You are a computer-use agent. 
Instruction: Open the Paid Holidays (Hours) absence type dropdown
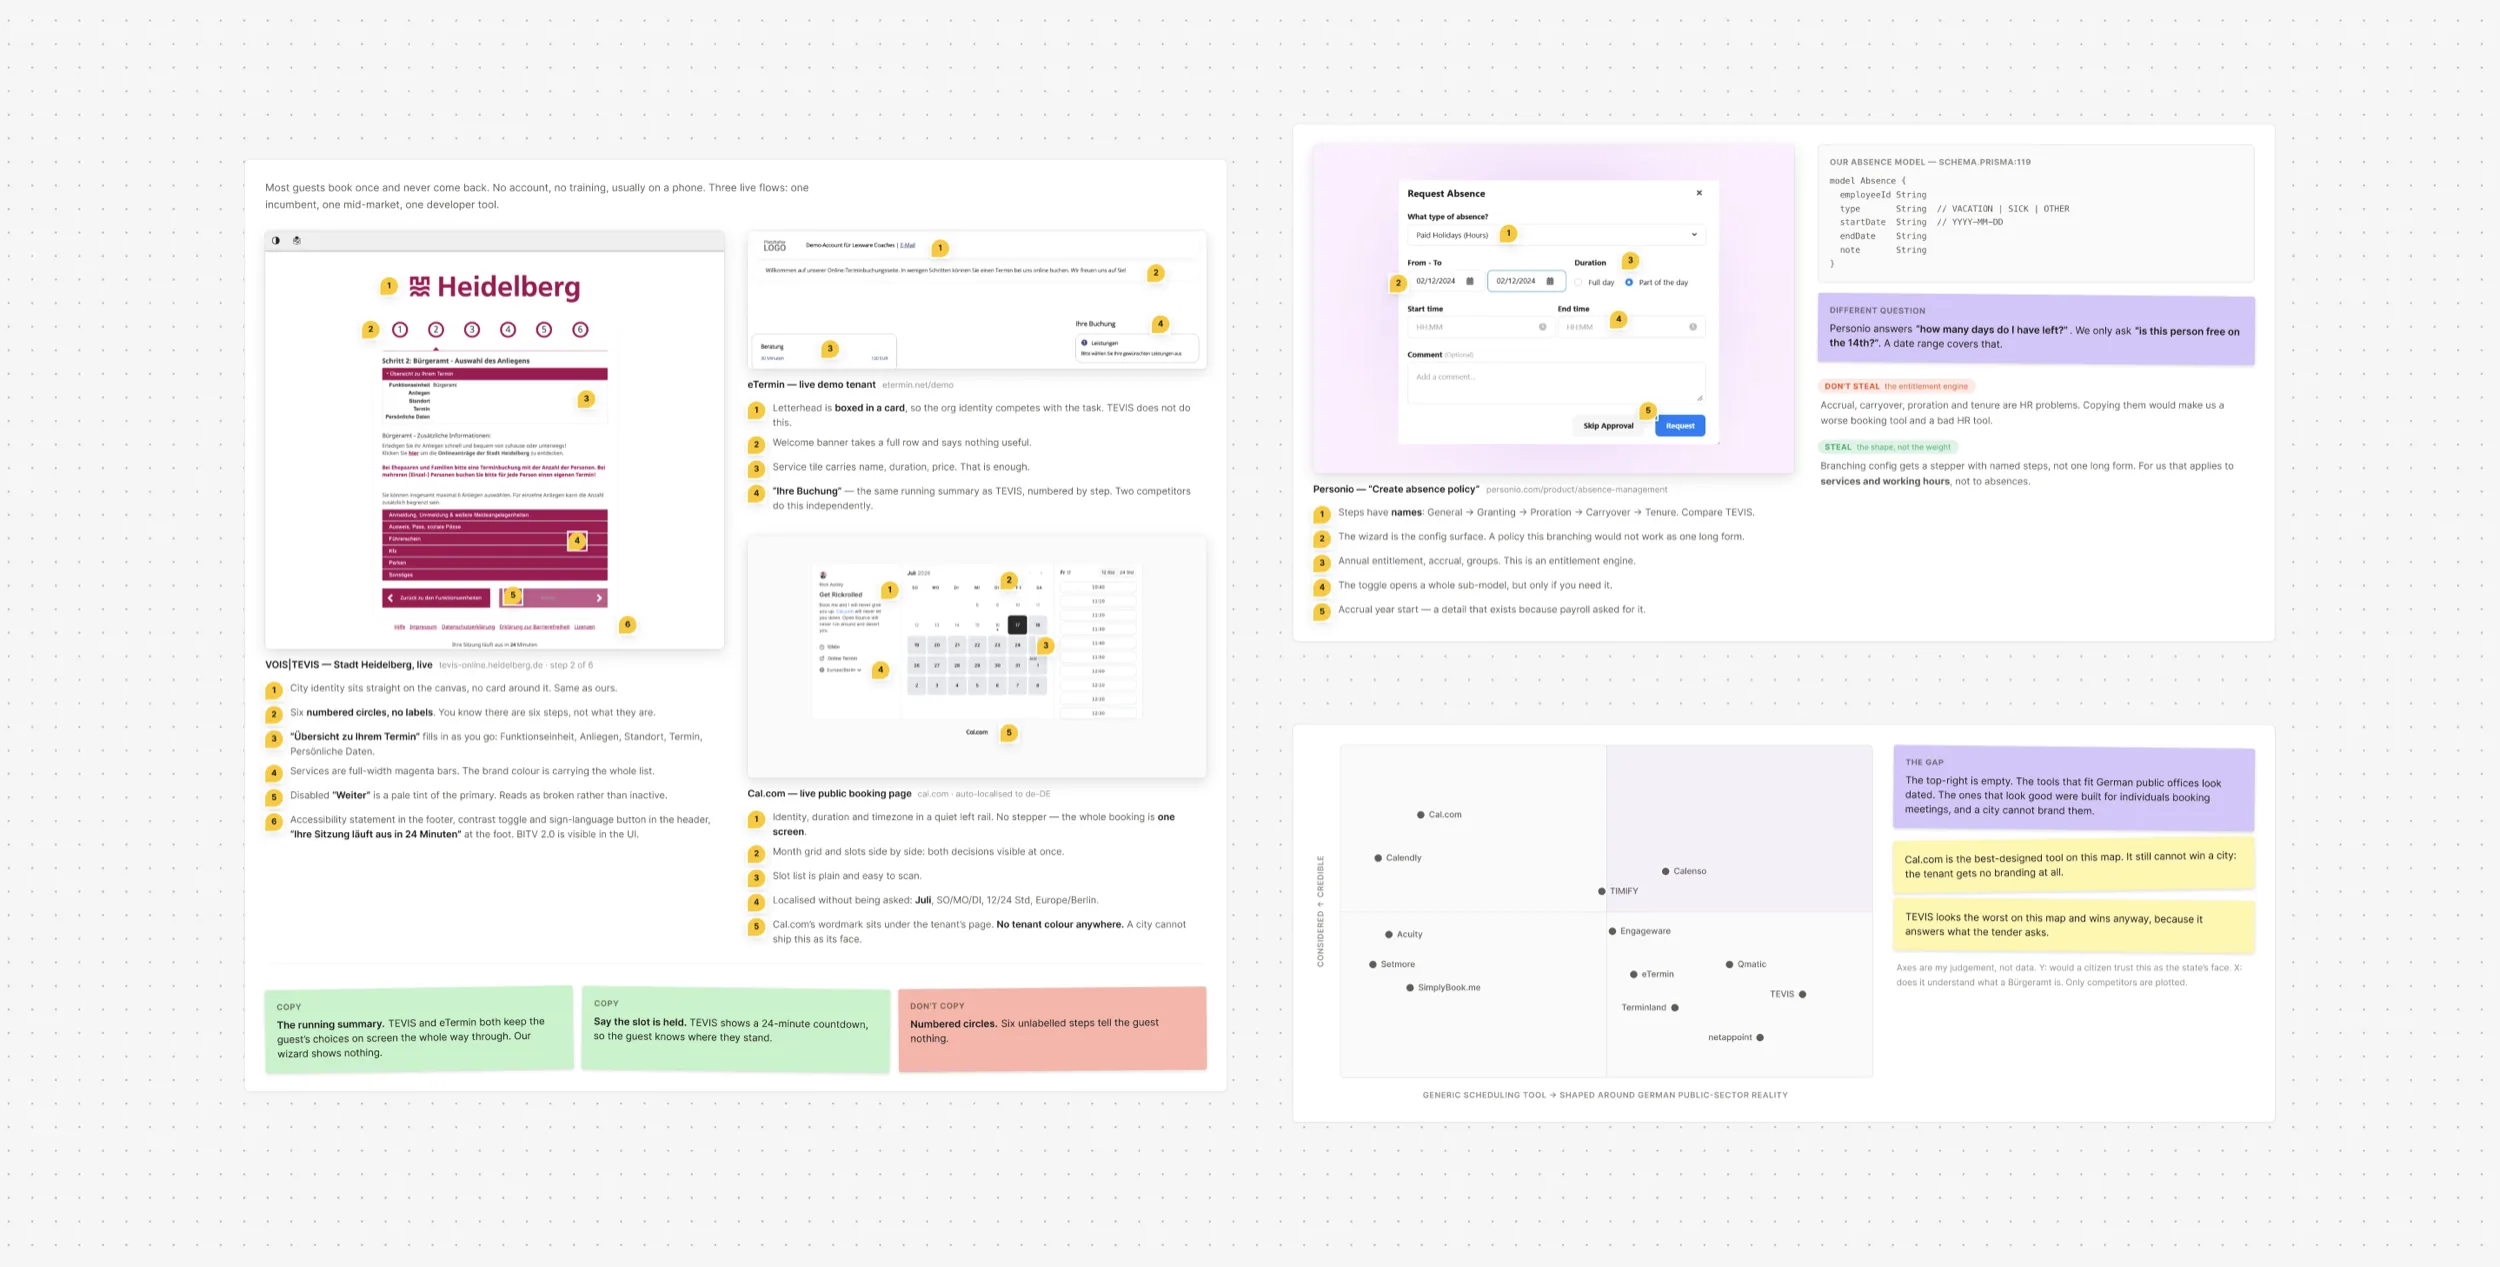1555,235
